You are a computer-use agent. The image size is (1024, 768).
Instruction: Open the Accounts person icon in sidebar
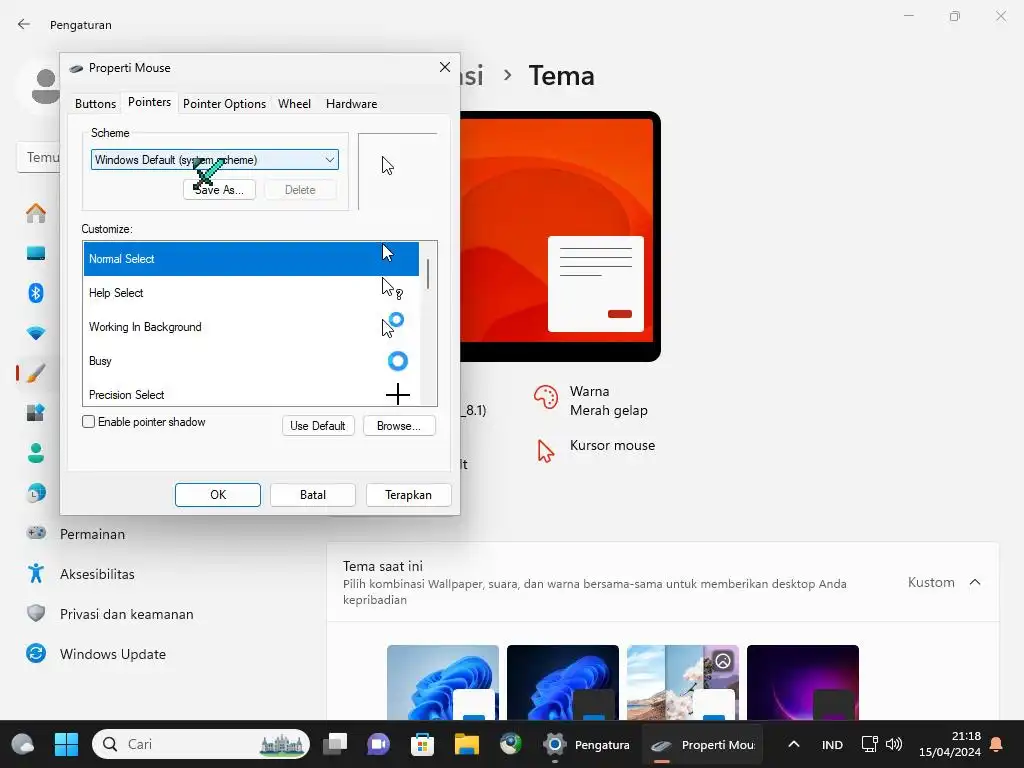tap(36, 453)
